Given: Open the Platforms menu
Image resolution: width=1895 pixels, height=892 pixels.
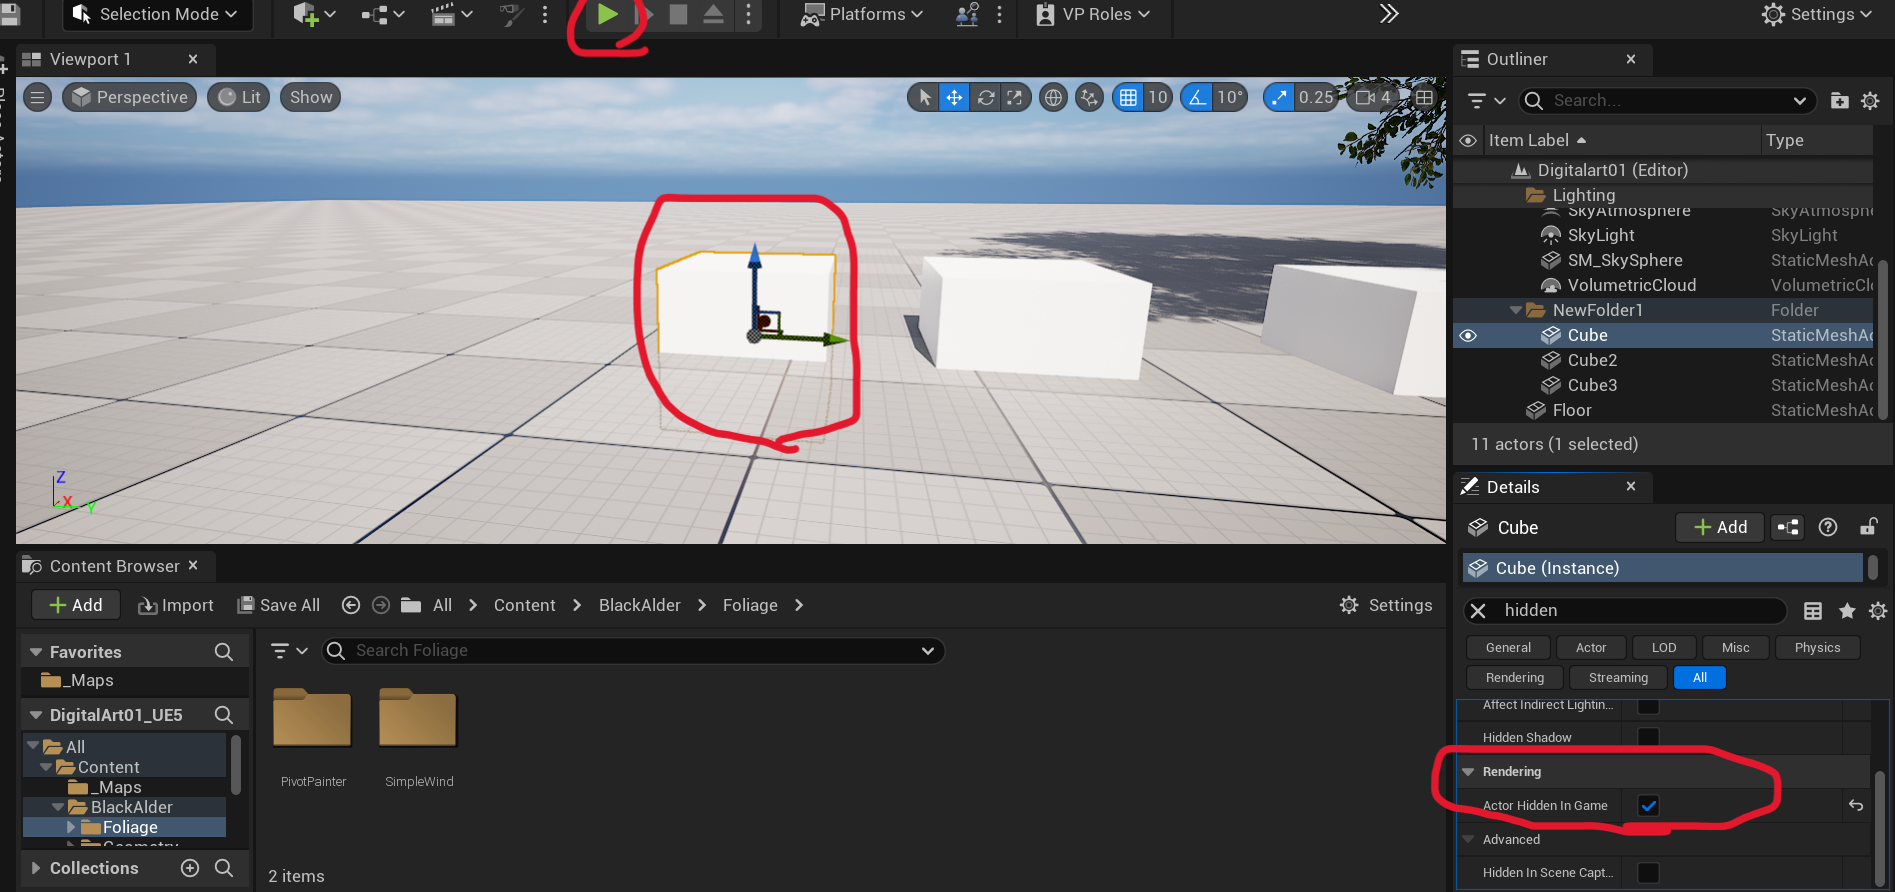Looking at the screenshot, I should [x=862, y=14].
